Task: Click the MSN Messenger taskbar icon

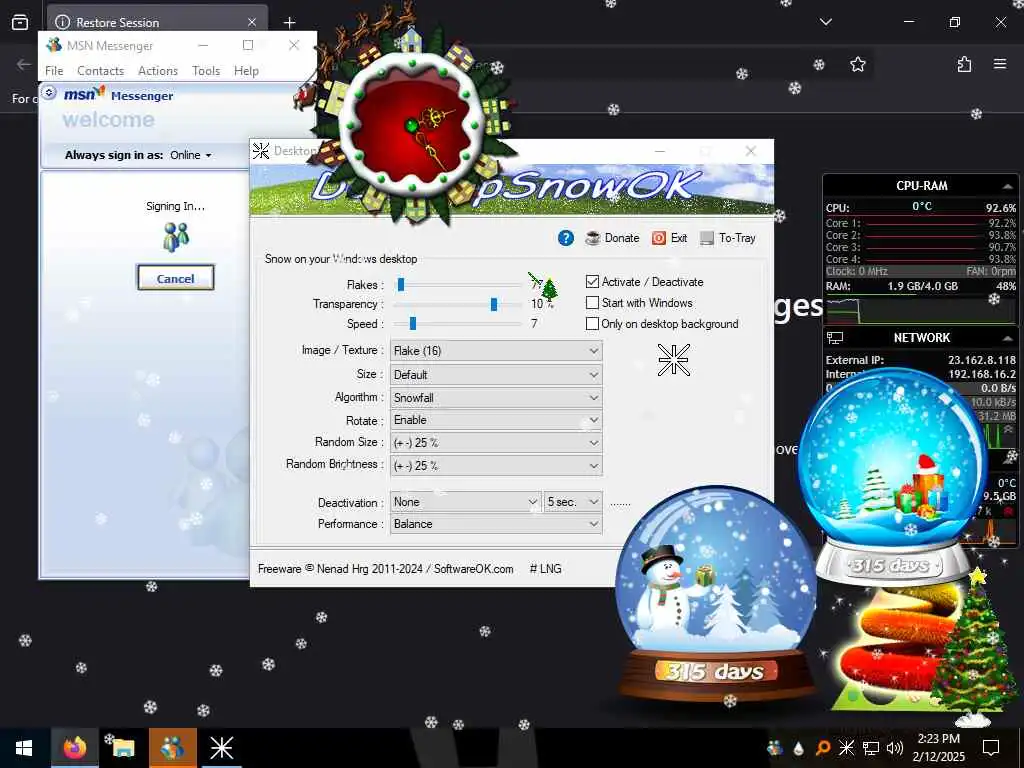Action: 172,747
